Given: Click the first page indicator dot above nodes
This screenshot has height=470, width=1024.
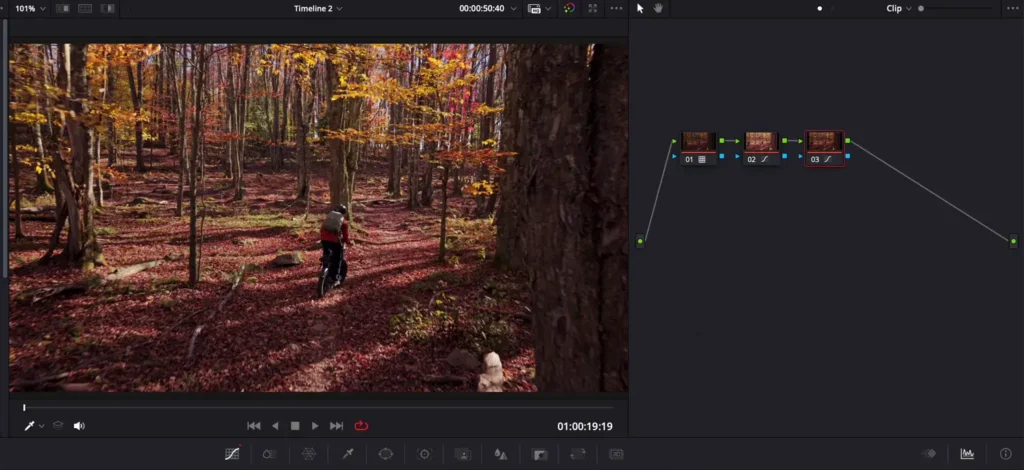Looking at the screenshot, I should 820,8.
